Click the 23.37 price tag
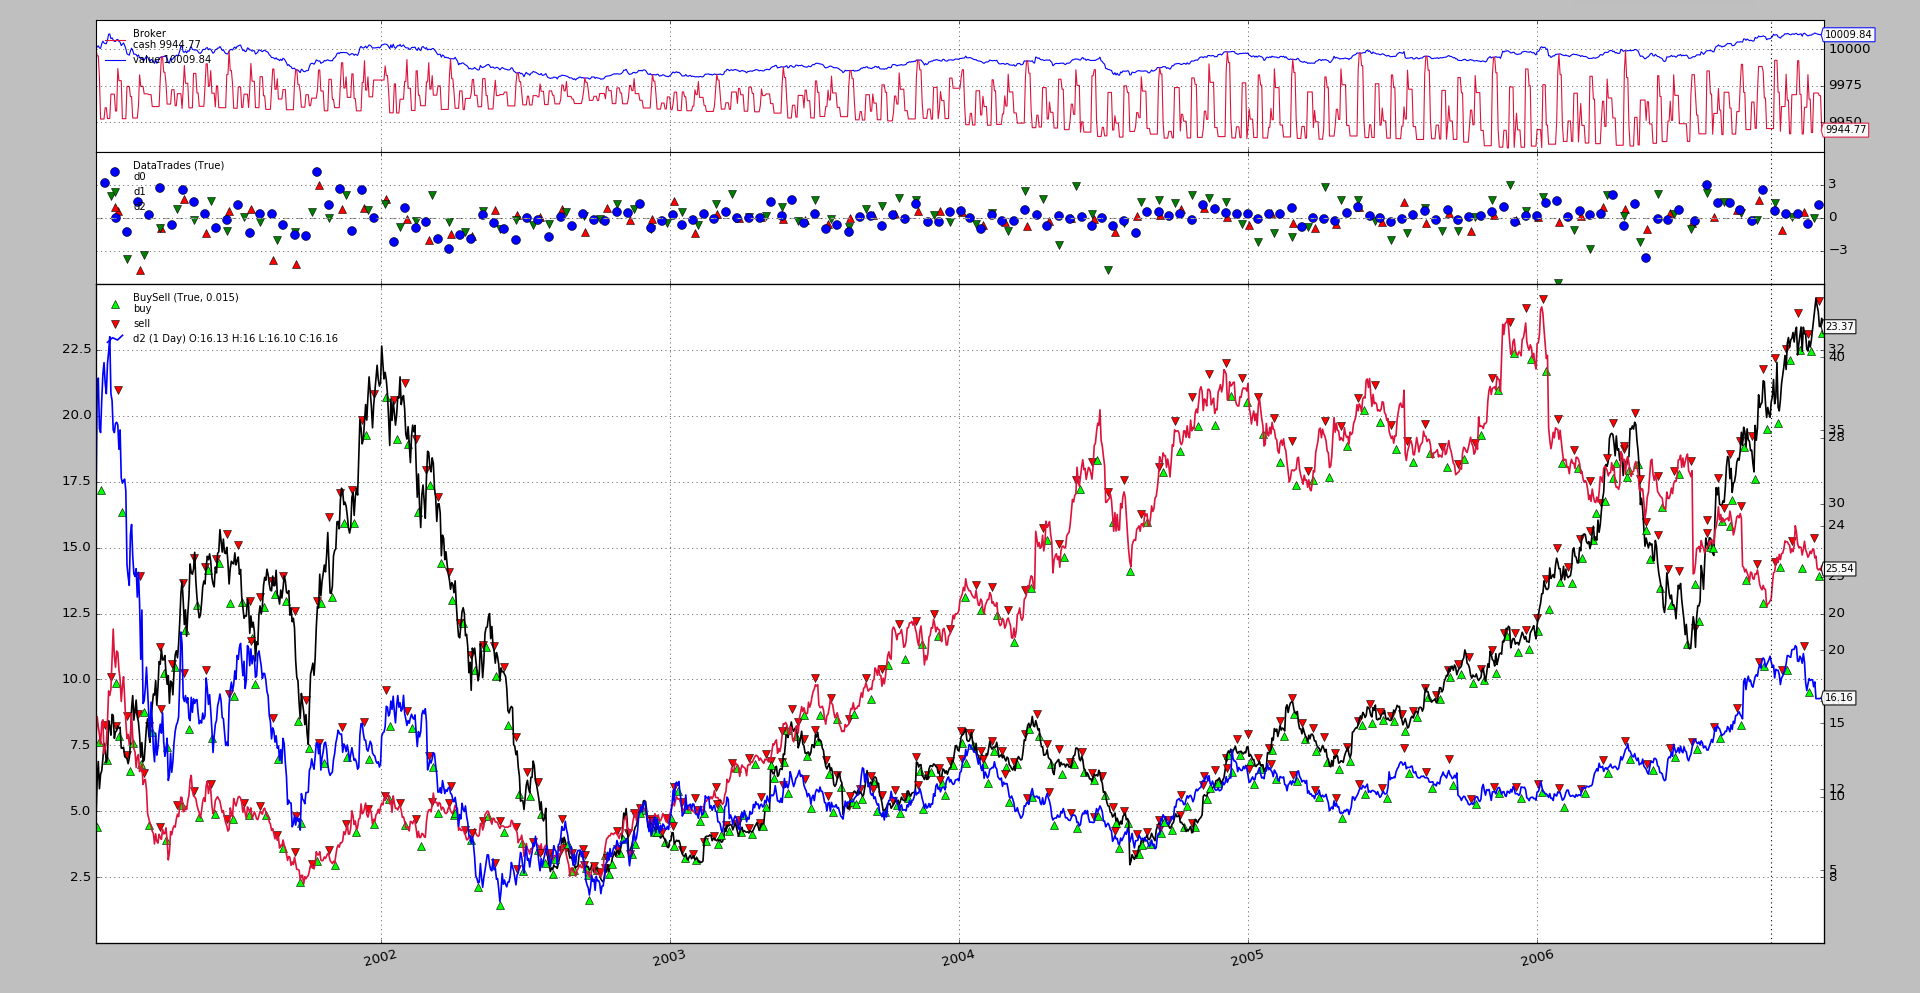Viewport: 1920px width, 993px height. pos(1839,327)
